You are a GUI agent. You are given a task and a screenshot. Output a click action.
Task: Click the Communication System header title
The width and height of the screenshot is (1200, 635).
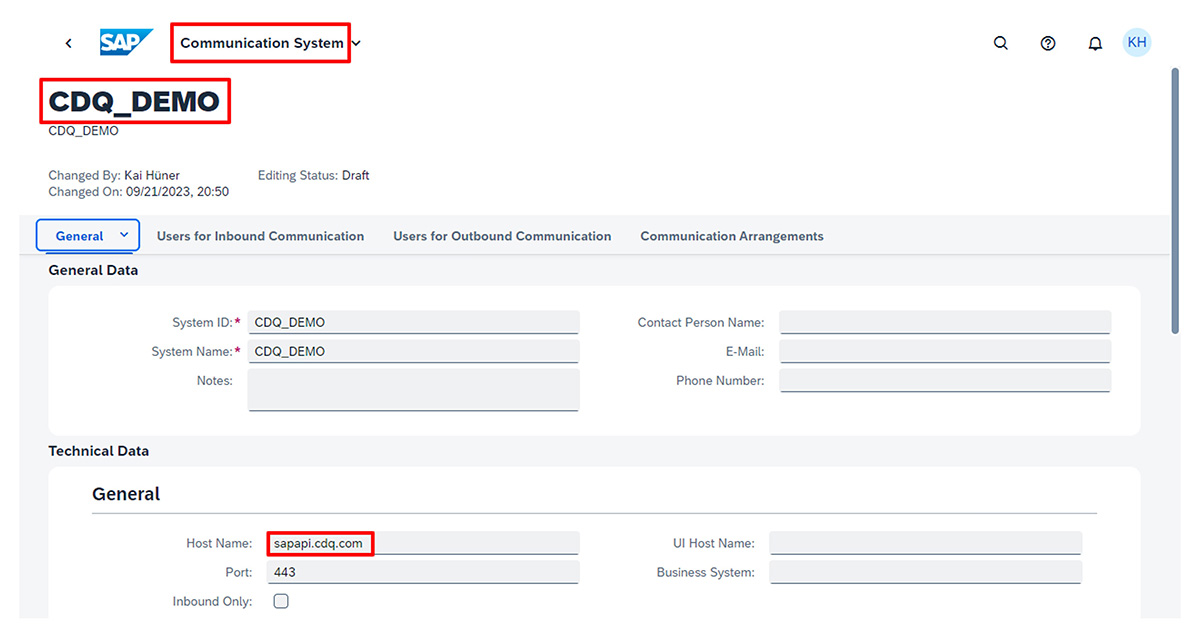pos(262,43)
